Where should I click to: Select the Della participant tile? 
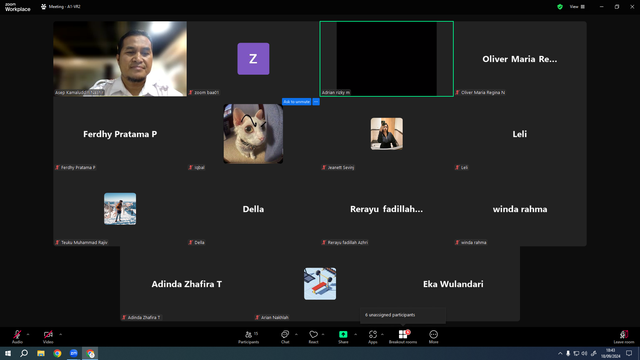[253, 209]
